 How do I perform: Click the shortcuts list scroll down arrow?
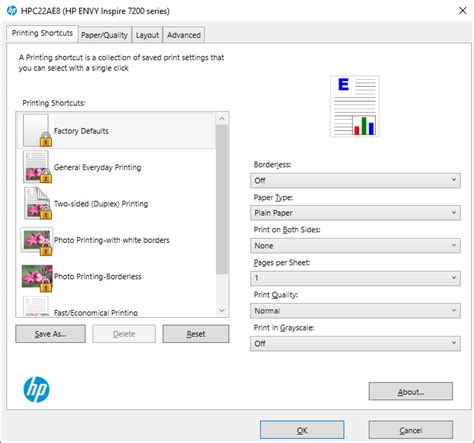coord(222,310)
